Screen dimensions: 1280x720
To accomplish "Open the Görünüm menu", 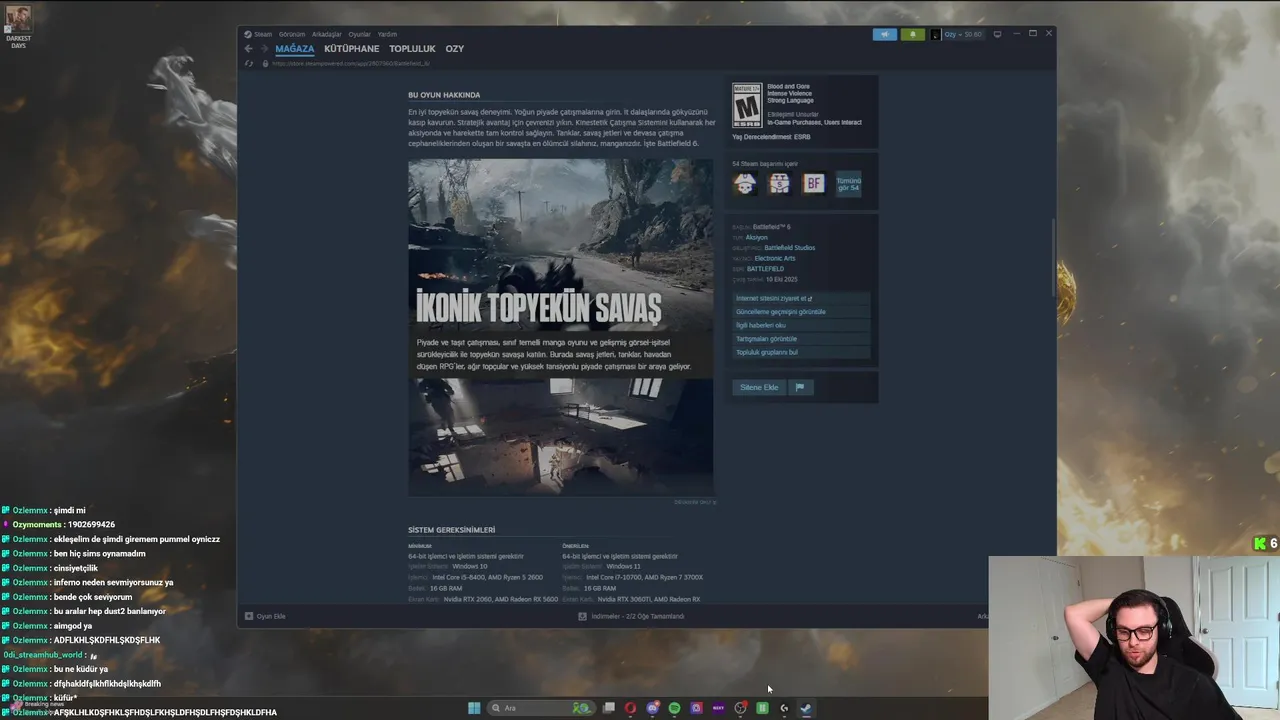I will [292, 34].
